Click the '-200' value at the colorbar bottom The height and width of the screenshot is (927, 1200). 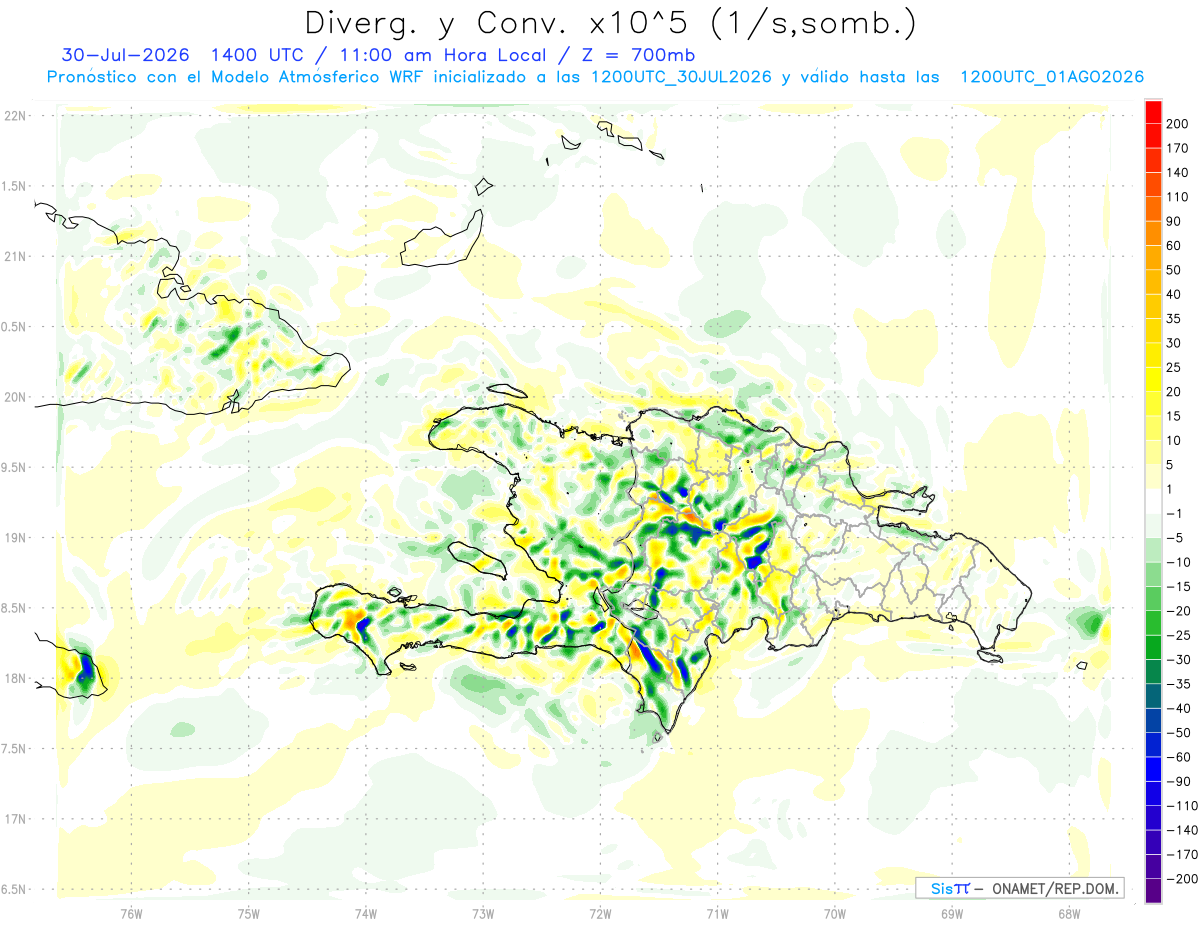click(1182, 879)
